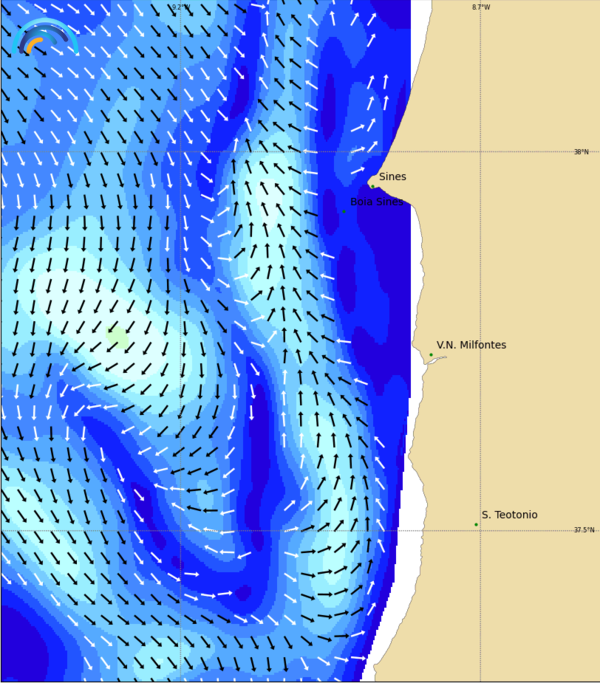Click the 37.5°N and 8.7°W gridline intersection
Image resolution: width=600 pixels, height=683 pixels.
(481, 531)
